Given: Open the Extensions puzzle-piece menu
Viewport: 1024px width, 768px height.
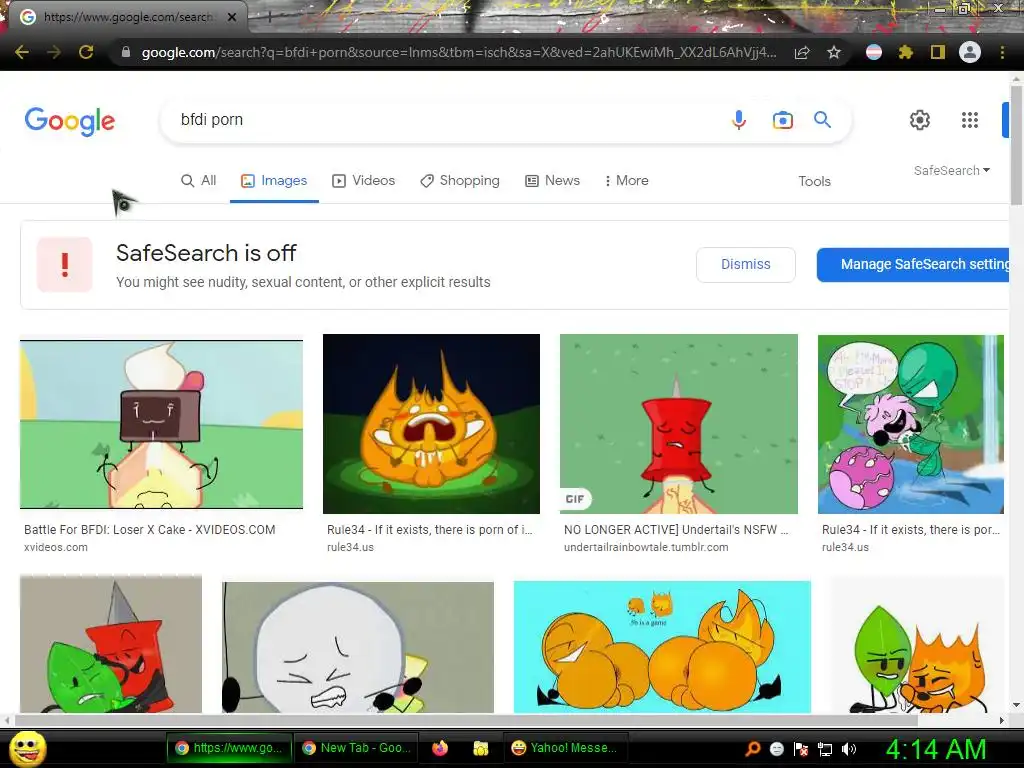Looking at the screenshot, I should pos(905,52).
